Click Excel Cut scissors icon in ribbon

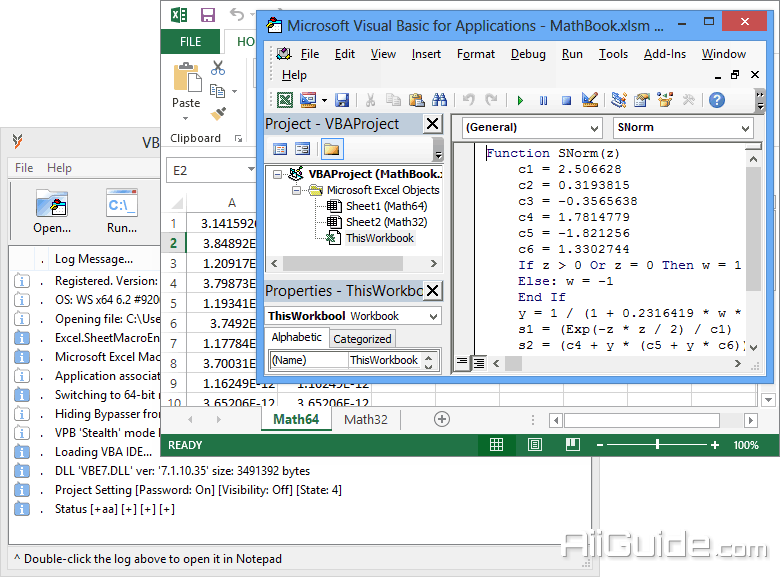tap(218, 68)
